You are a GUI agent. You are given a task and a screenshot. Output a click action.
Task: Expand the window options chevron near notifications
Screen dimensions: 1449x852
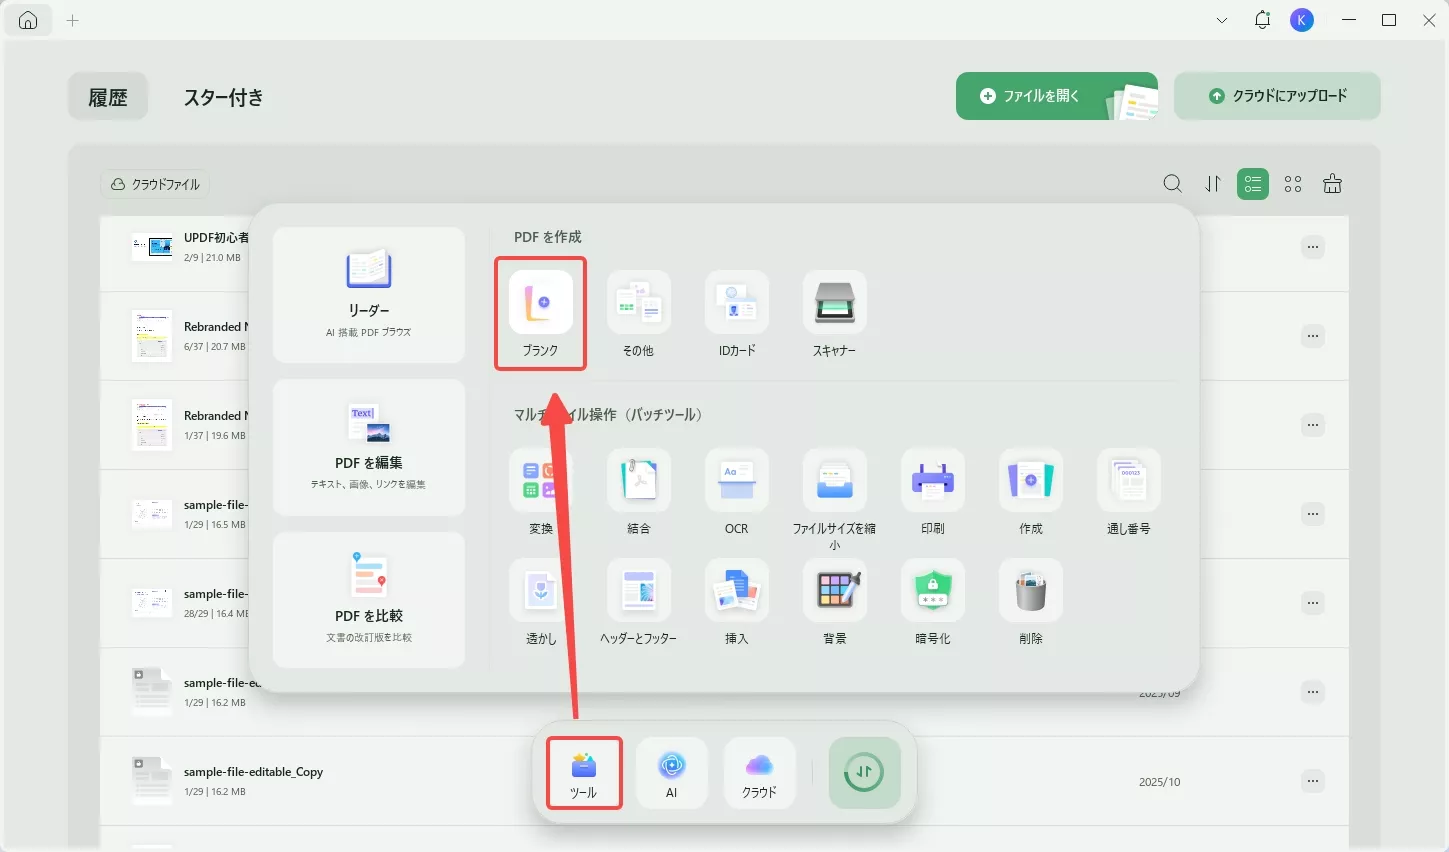coord(1221,19)
